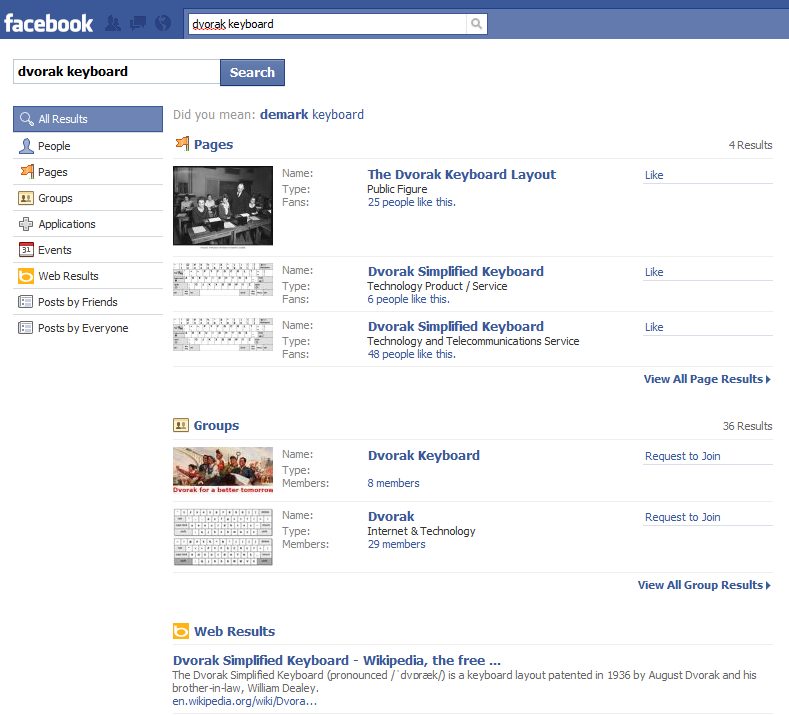Open the Dvorak Keyboard group
The image size is (789, 715).
coord(423,456)
